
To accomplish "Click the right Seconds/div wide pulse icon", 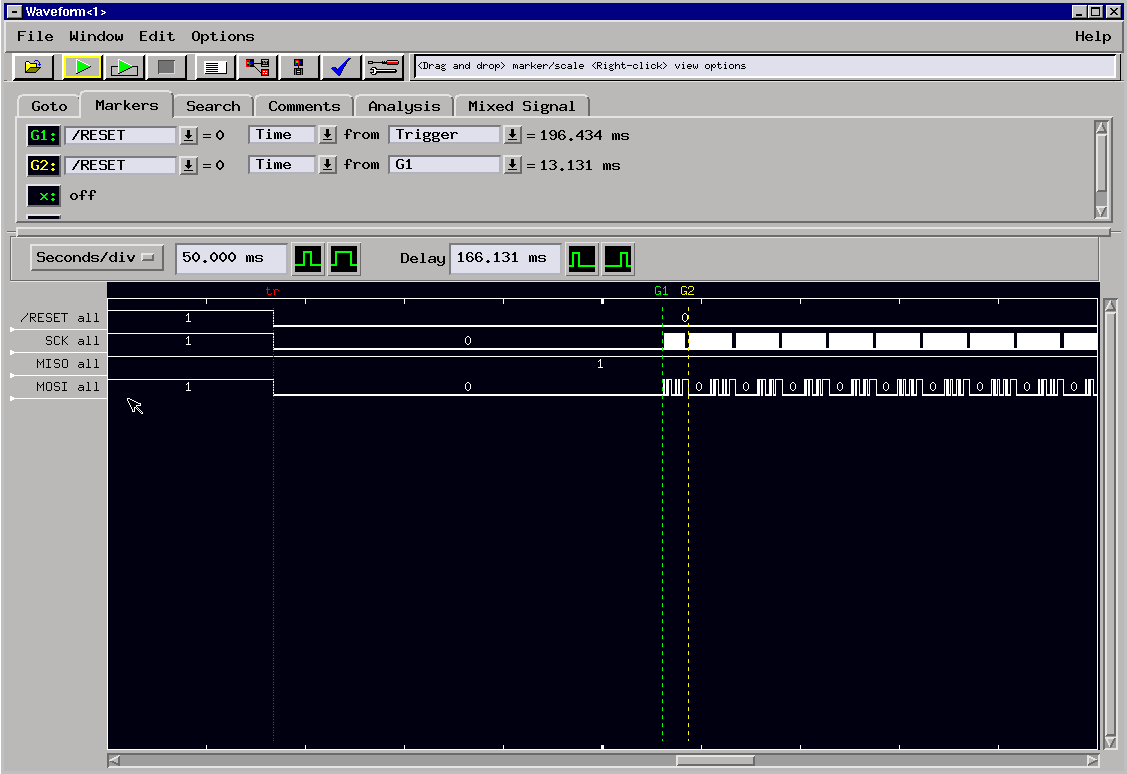I will (x=344, y=259).
